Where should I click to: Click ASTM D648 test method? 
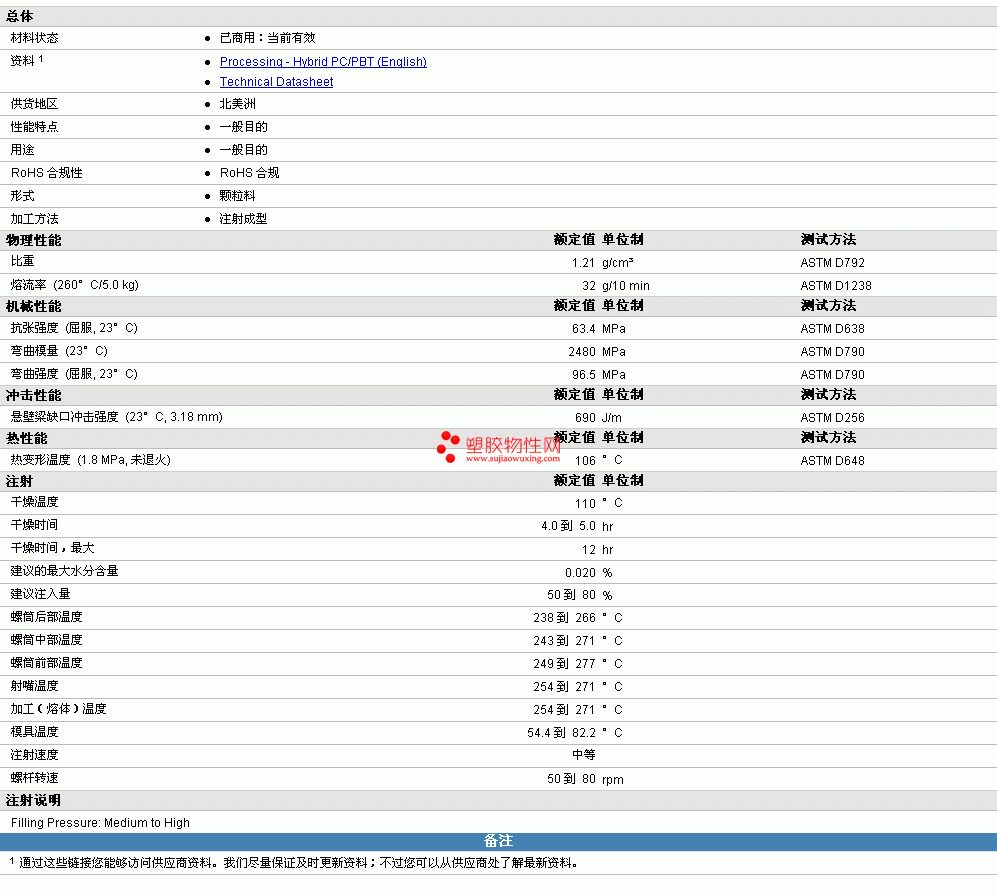[832, 460]
